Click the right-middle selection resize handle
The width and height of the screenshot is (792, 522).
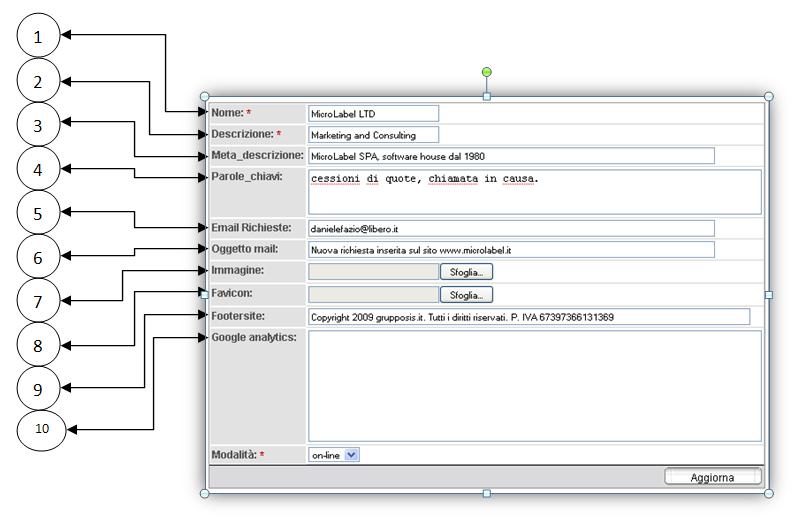[769, 295]
